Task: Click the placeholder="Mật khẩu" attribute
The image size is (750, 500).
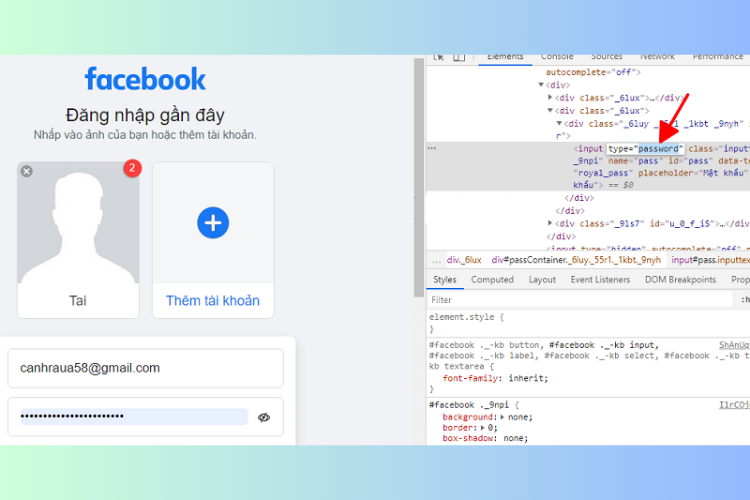Action: pos(693,173)
